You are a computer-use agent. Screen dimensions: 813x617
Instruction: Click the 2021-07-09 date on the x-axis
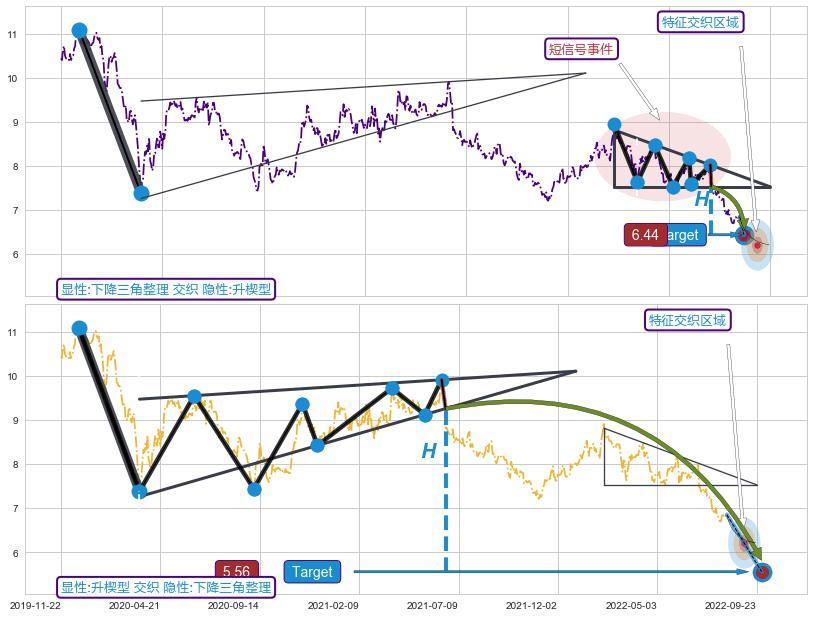pos(433,605)
